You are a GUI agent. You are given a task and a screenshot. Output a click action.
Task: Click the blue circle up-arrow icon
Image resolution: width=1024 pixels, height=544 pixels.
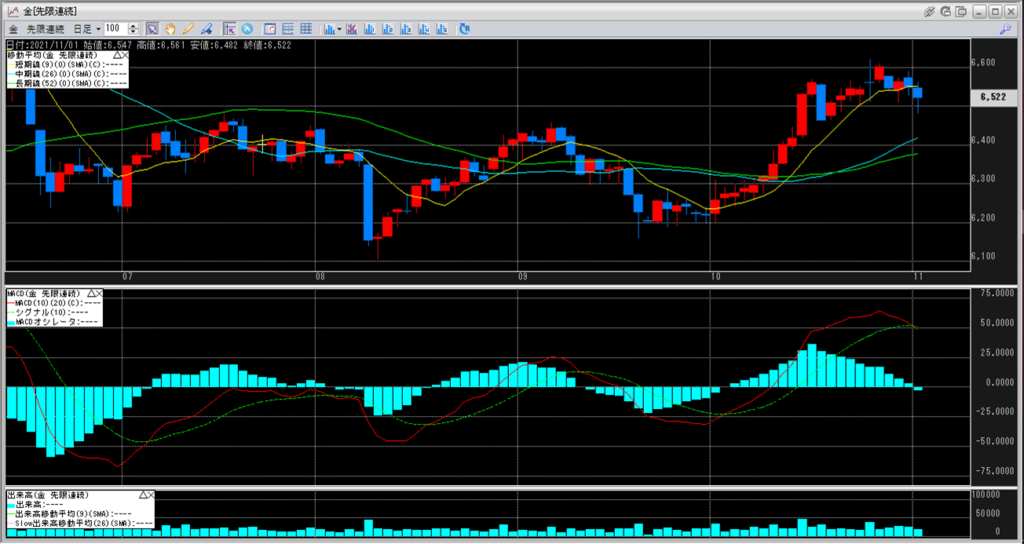[247, 29]
